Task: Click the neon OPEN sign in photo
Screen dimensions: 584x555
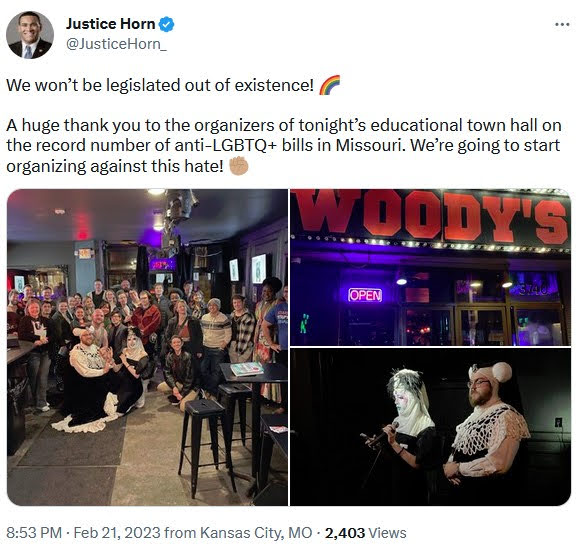Action: click(365, 295)
